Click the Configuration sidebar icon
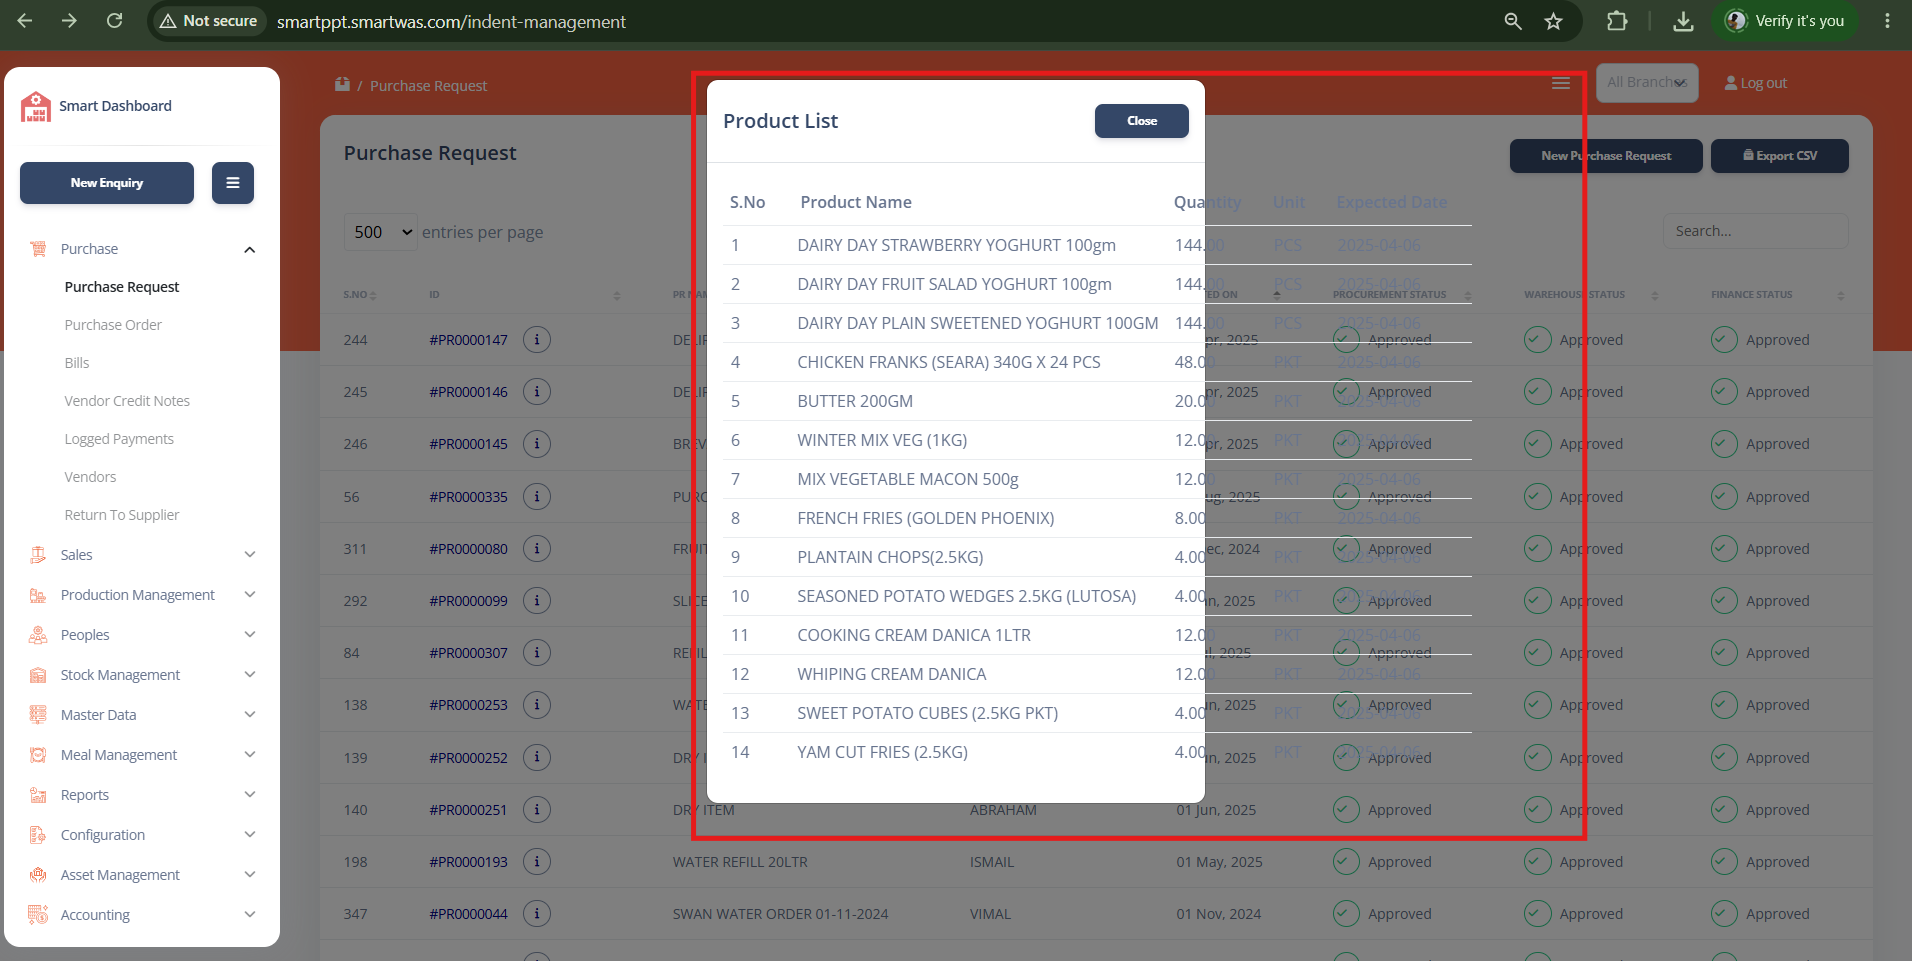The height and width of the screenshot is (961, 1912). coord(38,835)
